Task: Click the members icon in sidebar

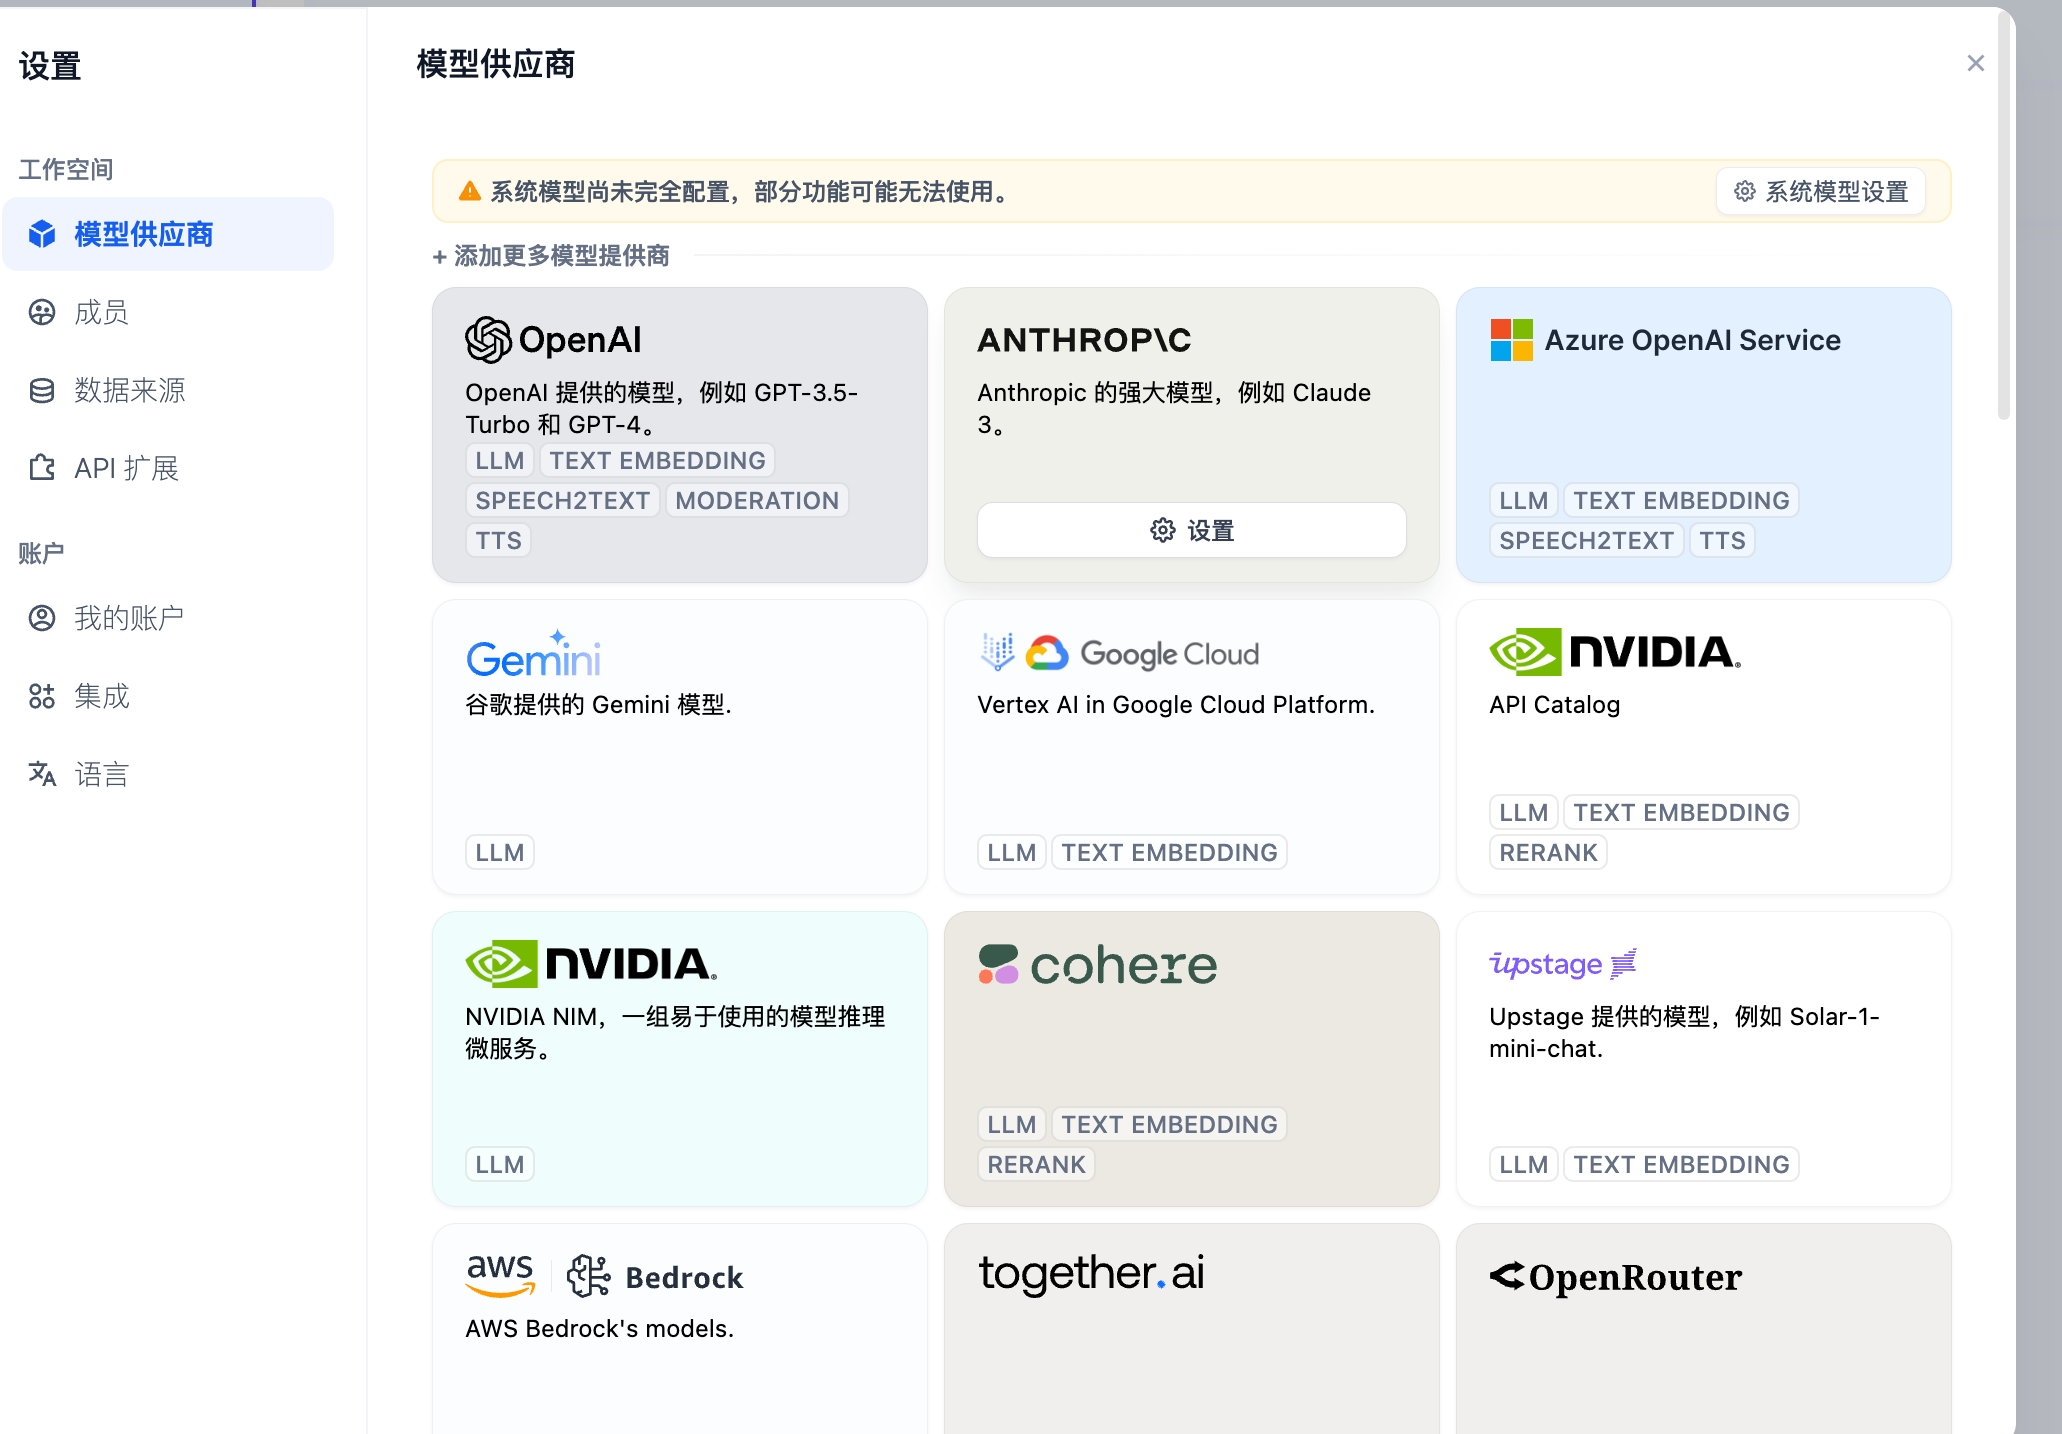Action: pyautogui.click(x=42, y=312)
